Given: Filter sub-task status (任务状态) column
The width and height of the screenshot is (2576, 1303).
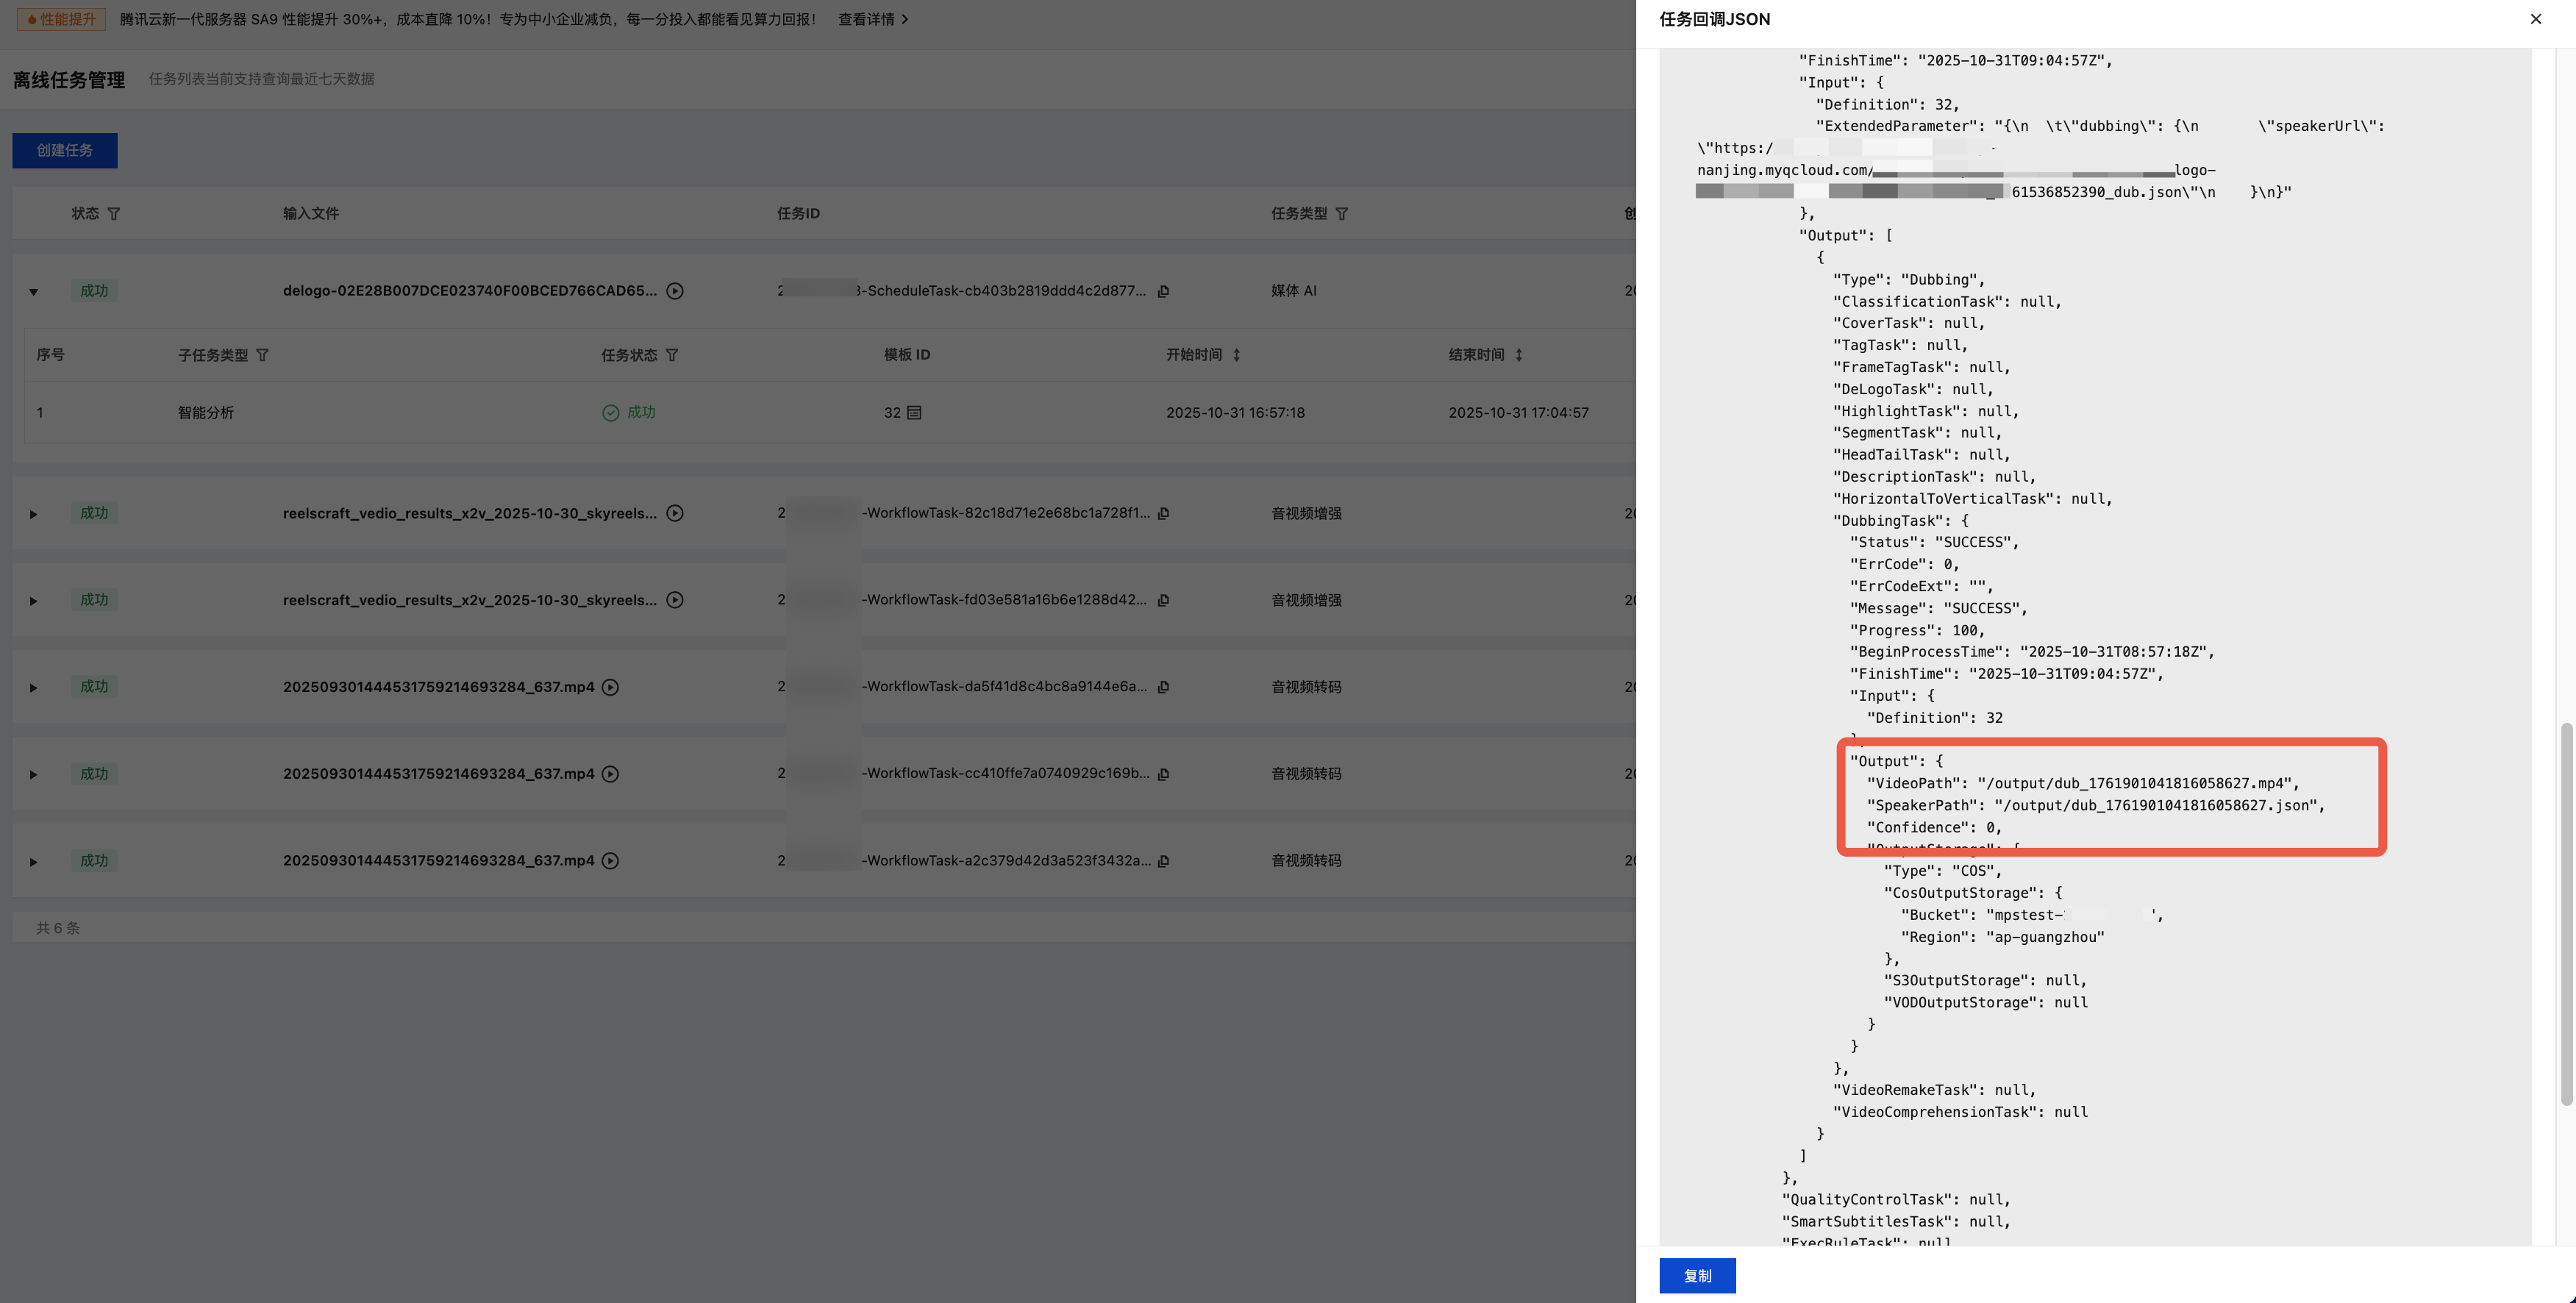Looking at the screenshot, I should (672, 355).
